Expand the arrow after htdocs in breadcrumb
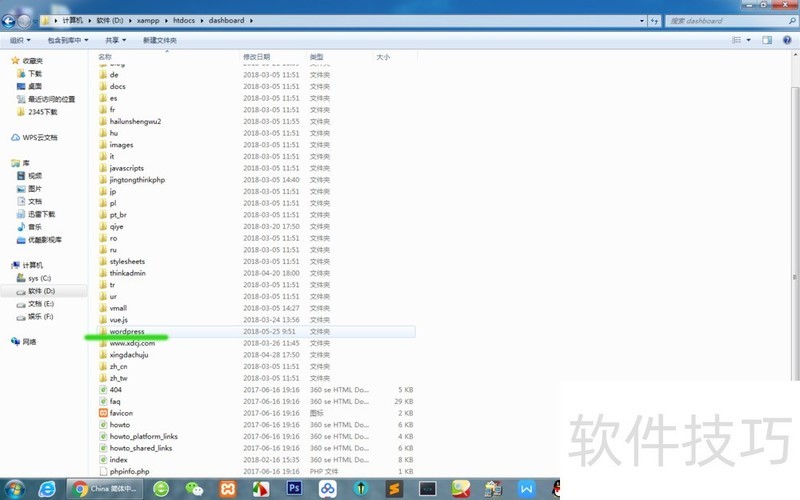This screenshot has height=500, width=800. point(202,20)
